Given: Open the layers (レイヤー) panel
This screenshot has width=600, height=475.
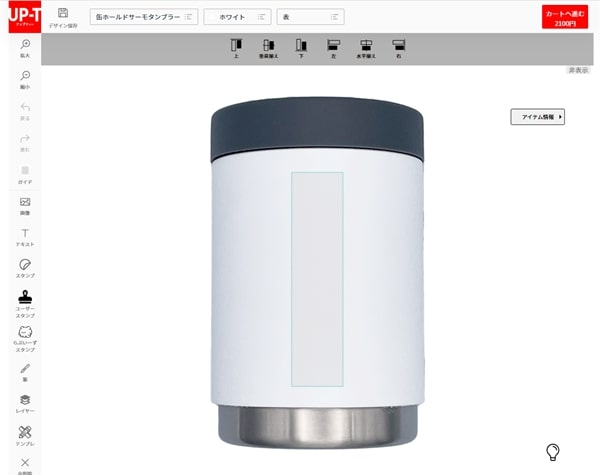Looking at the screenshot, I should 25,403.
